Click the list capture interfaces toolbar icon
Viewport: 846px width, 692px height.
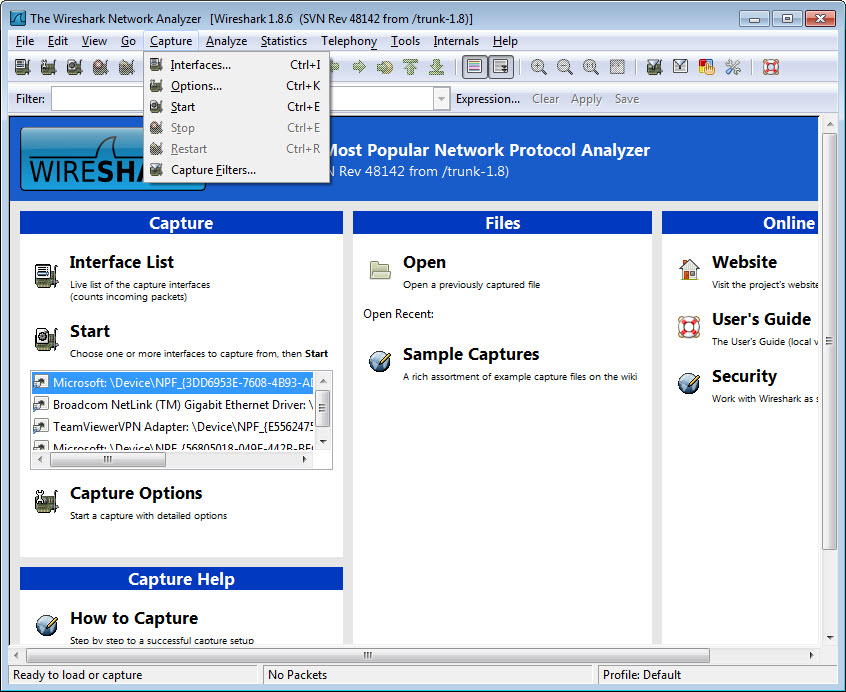[22, 67]
